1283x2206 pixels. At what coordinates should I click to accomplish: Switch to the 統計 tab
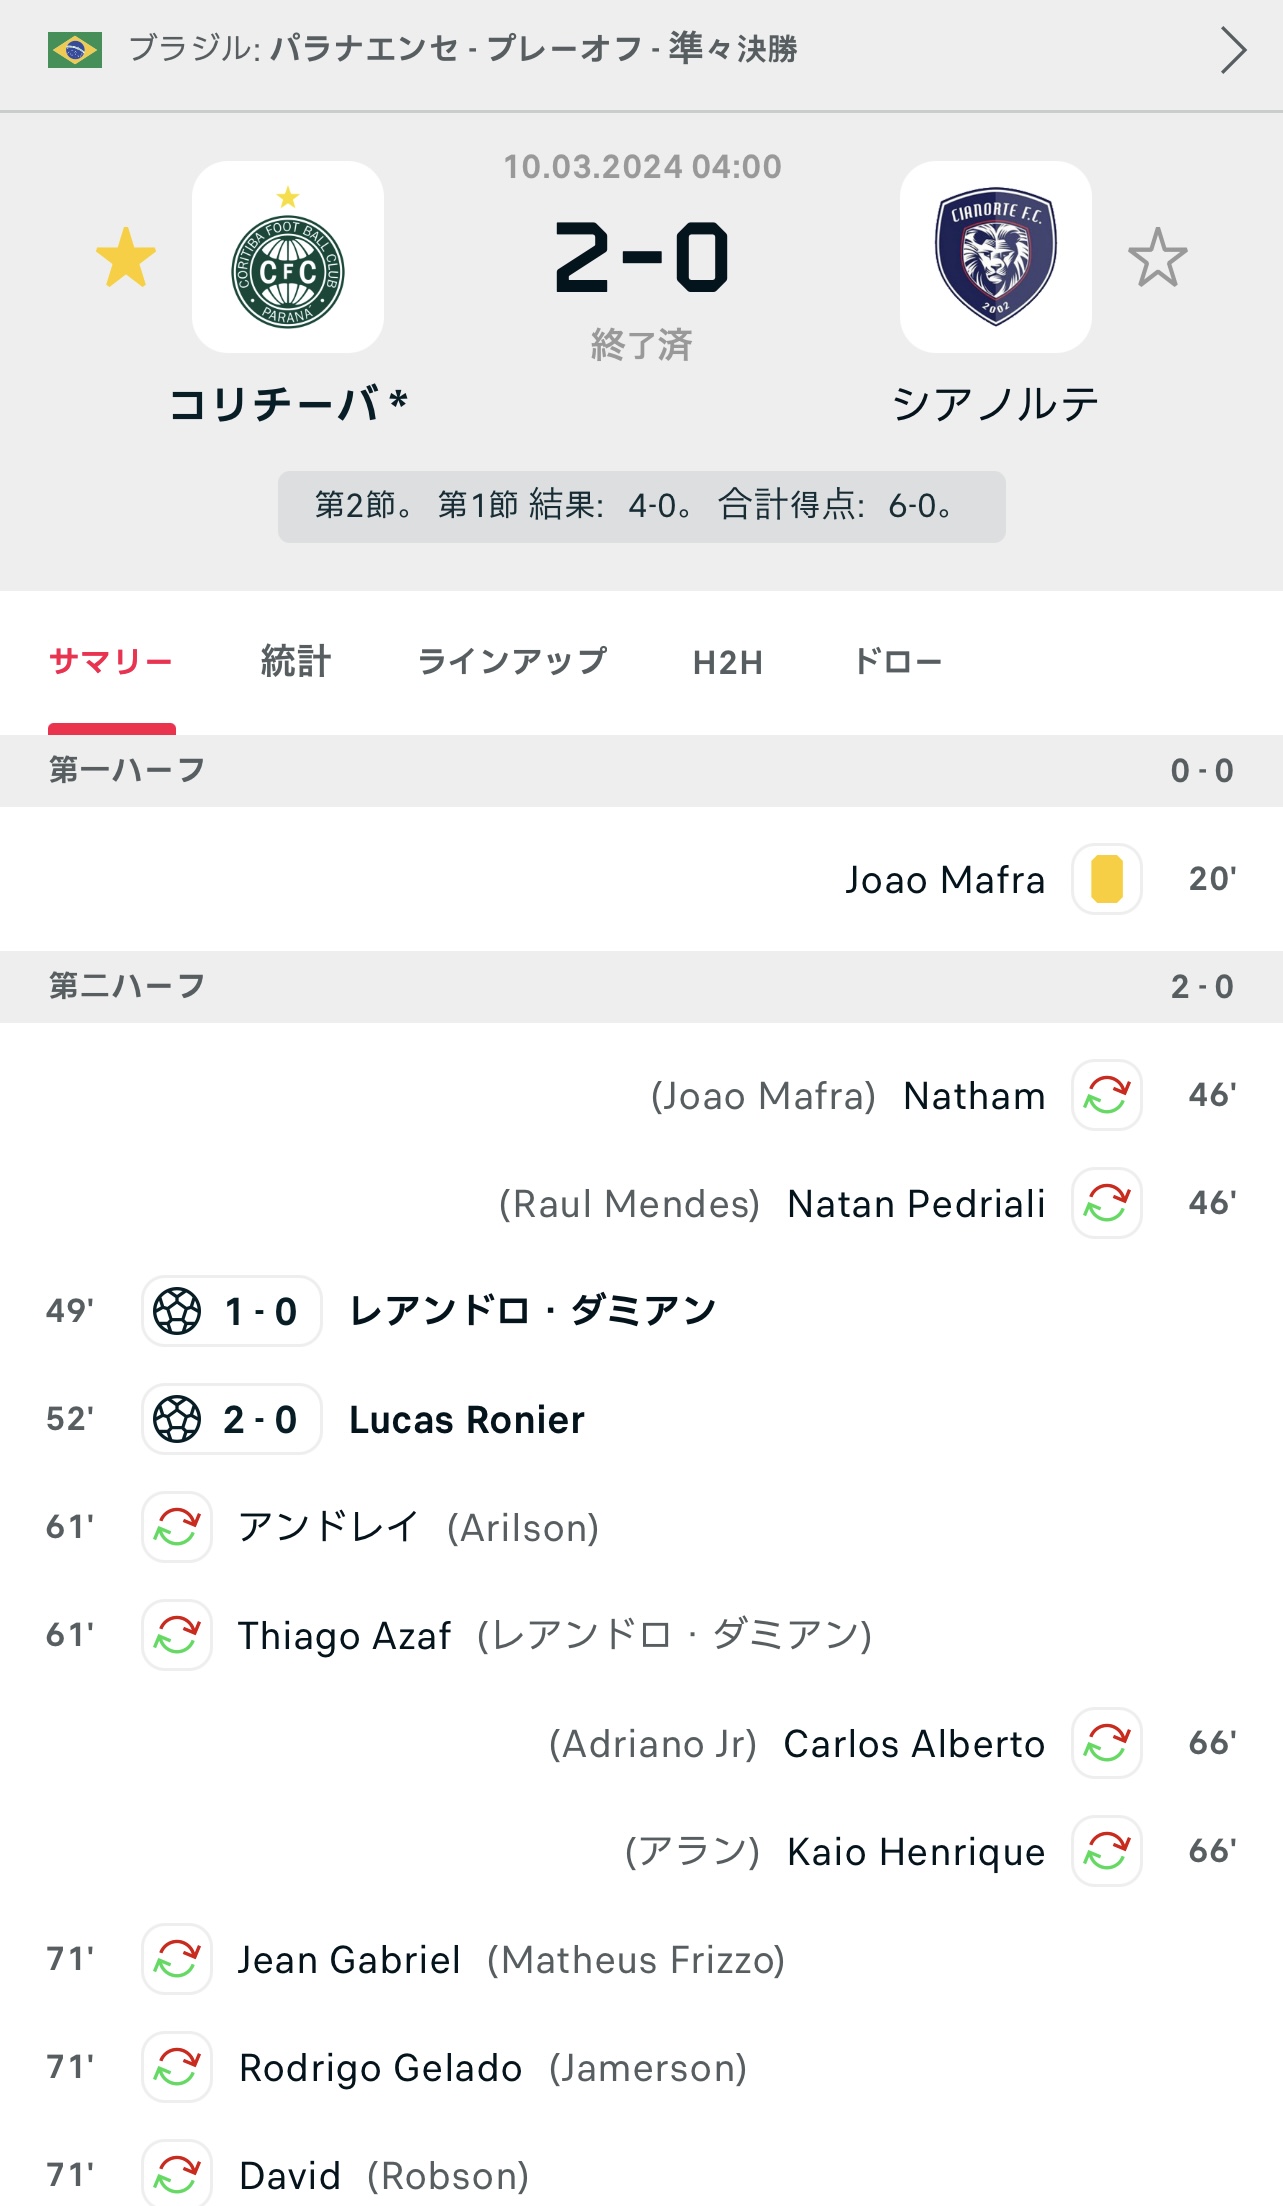coord(295,661)
